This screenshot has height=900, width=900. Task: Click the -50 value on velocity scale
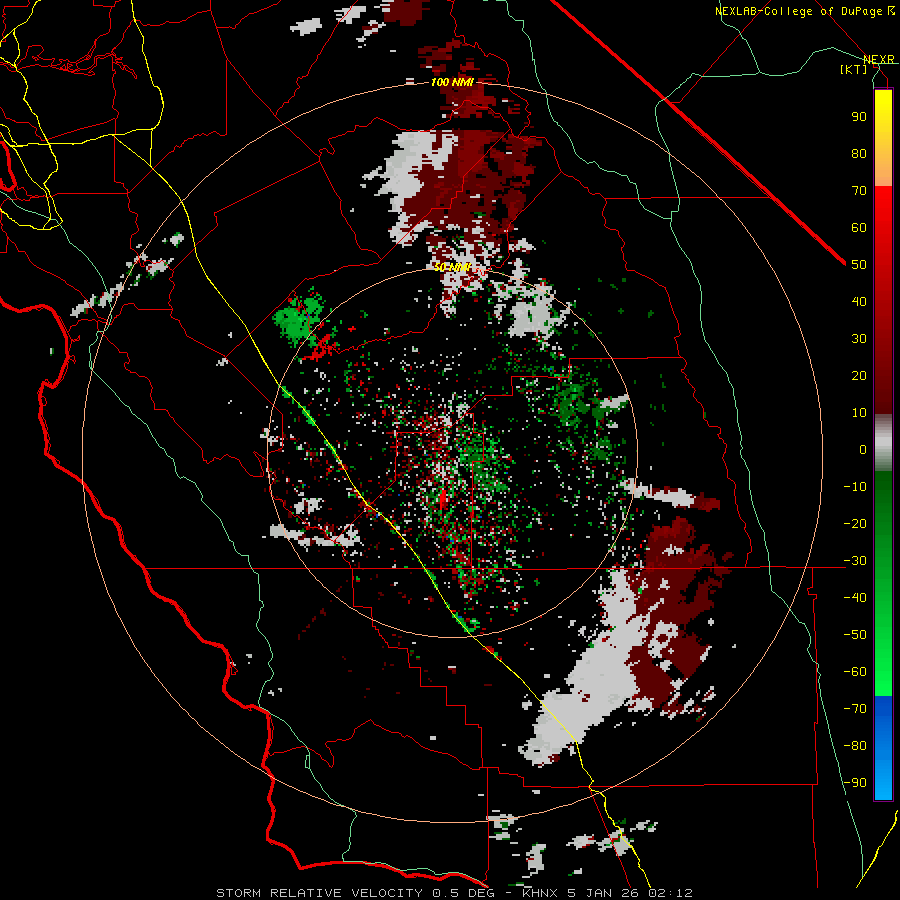coord(855,635)
